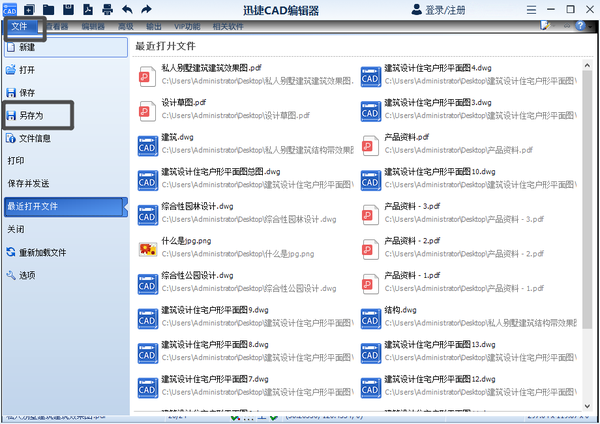Click the printer icon in title bar
The image size is (600, 424).
click(x=108, y=9)
